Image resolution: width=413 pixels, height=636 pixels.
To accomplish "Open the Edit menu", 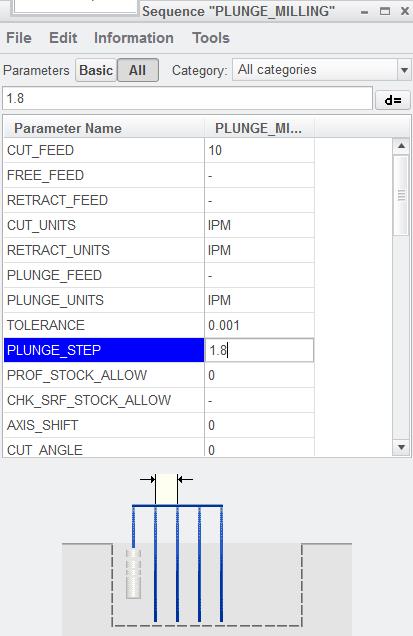I will tap(63, 38).
